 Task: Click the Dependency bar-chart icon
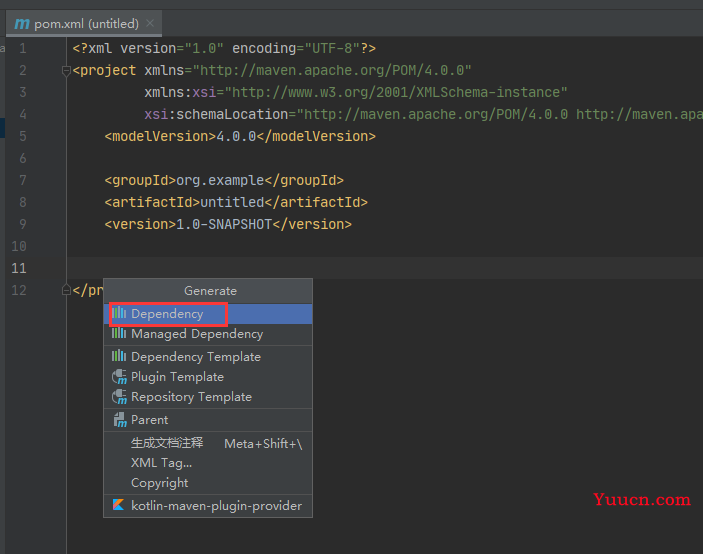click(119, 313)
